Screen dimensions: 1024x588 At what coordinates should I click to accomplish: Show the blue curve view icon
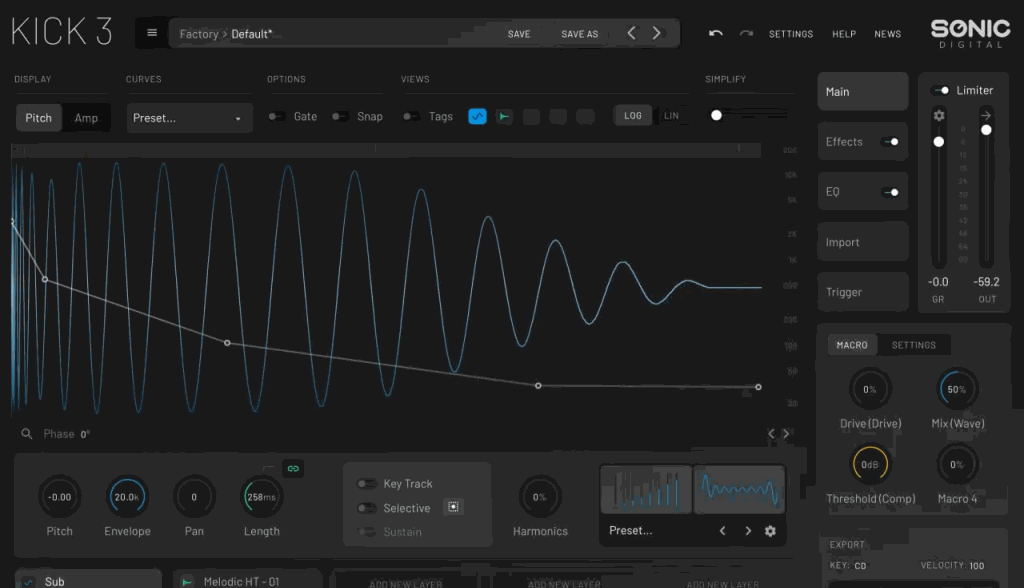tap(477, 116)
